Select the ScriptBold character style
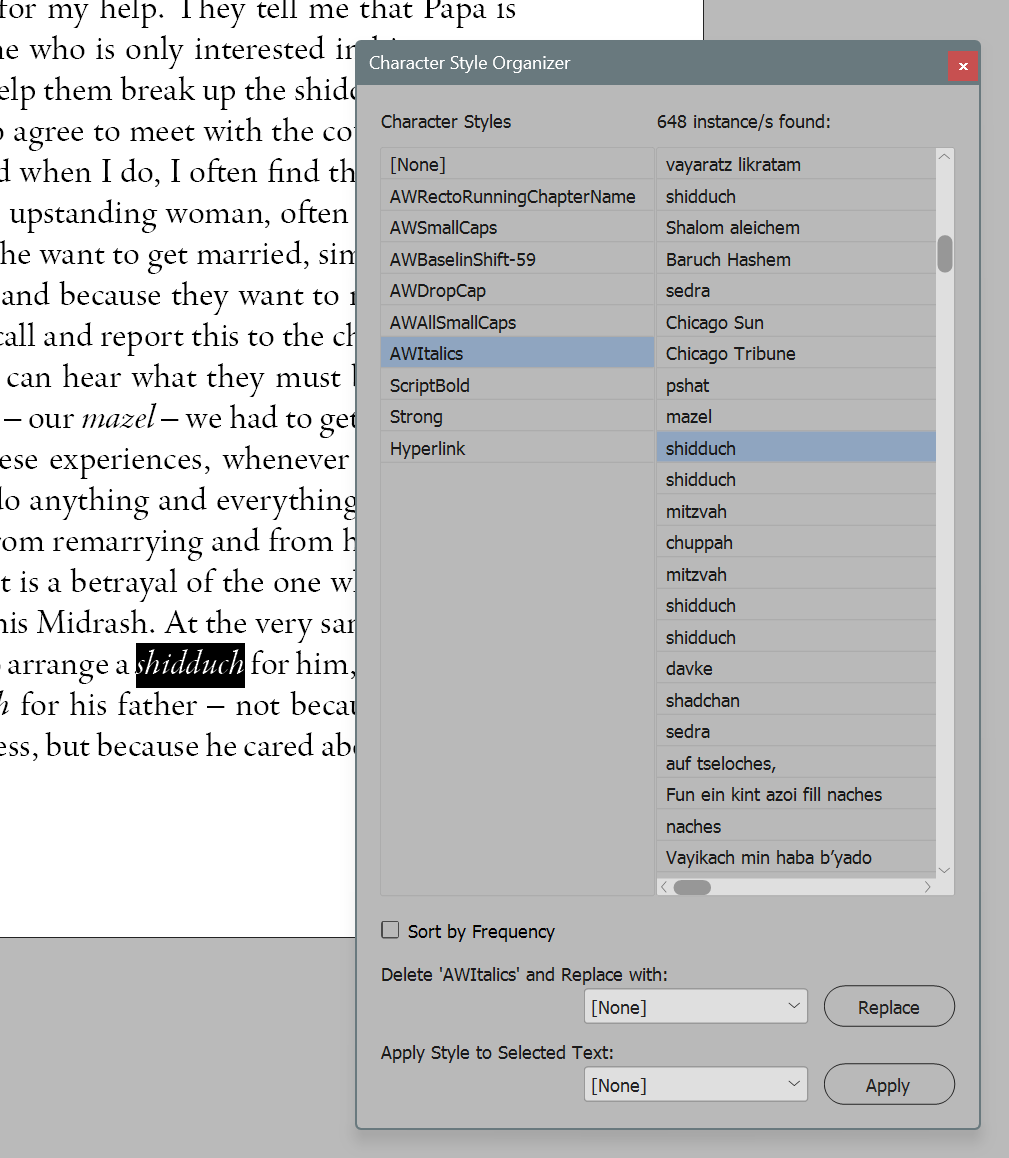 [x=517, y=385]
